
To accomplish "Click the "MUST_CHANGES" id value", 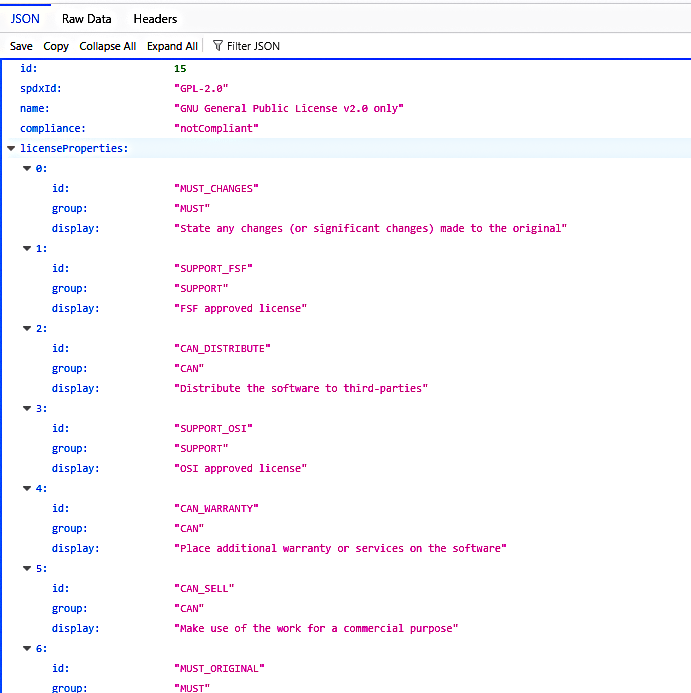I will coord(216,188).
